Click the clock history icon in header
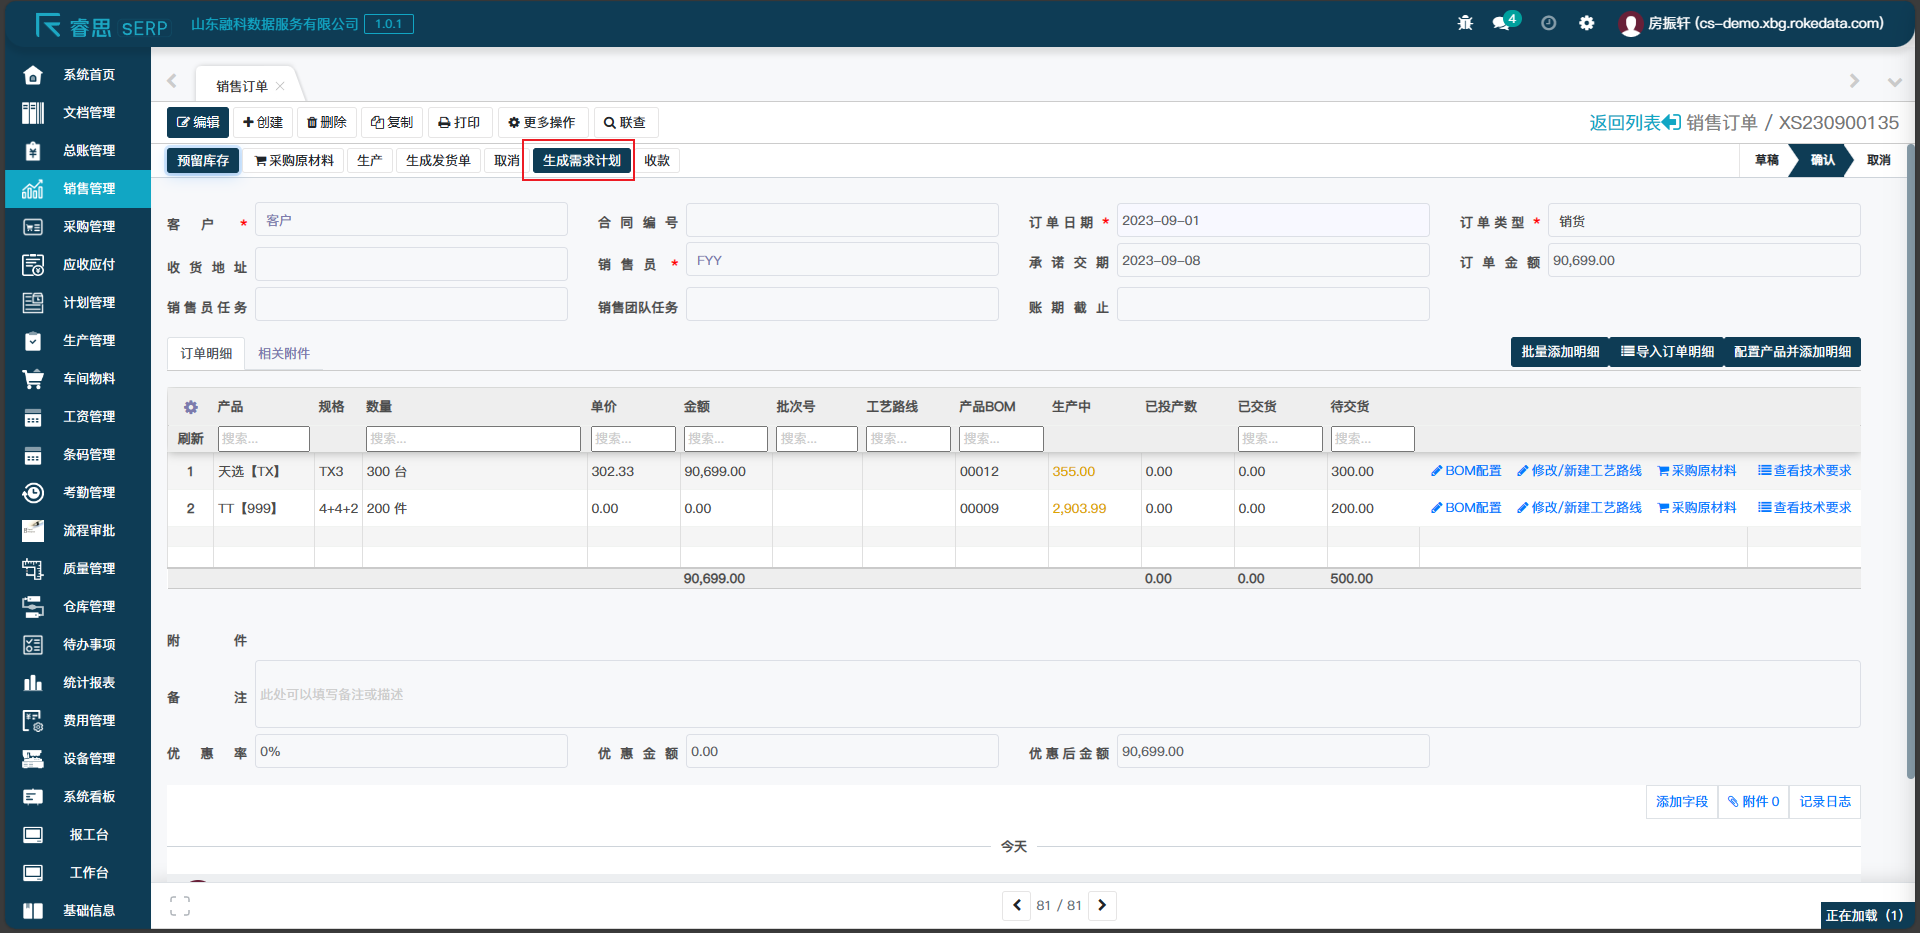 (1548, 23)
